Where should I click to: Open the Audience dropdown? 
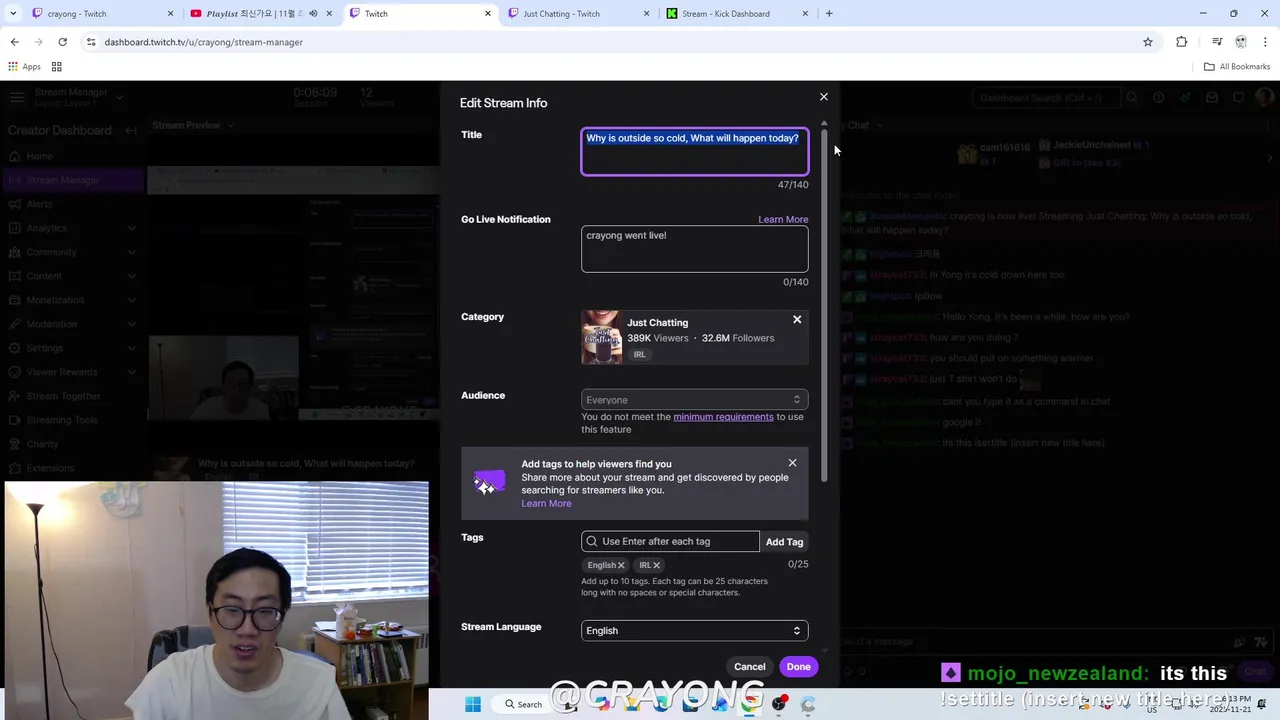(694, 400)
